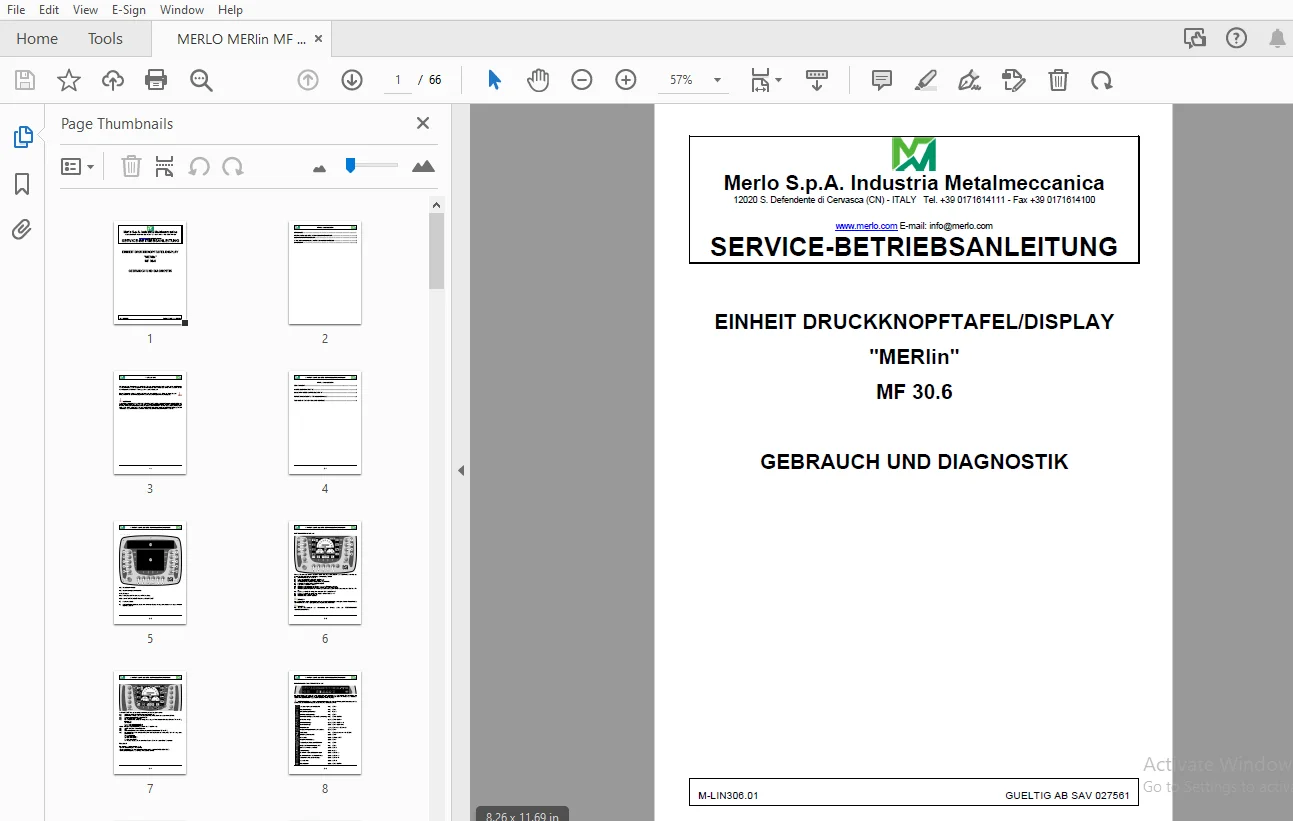Click the insert pages icon in thumbnails panel
This screenshot has width=1293, height=821.
[165, 166]
